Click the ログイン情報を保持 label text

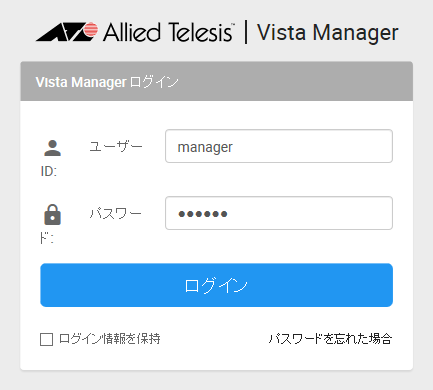[110, 339]
